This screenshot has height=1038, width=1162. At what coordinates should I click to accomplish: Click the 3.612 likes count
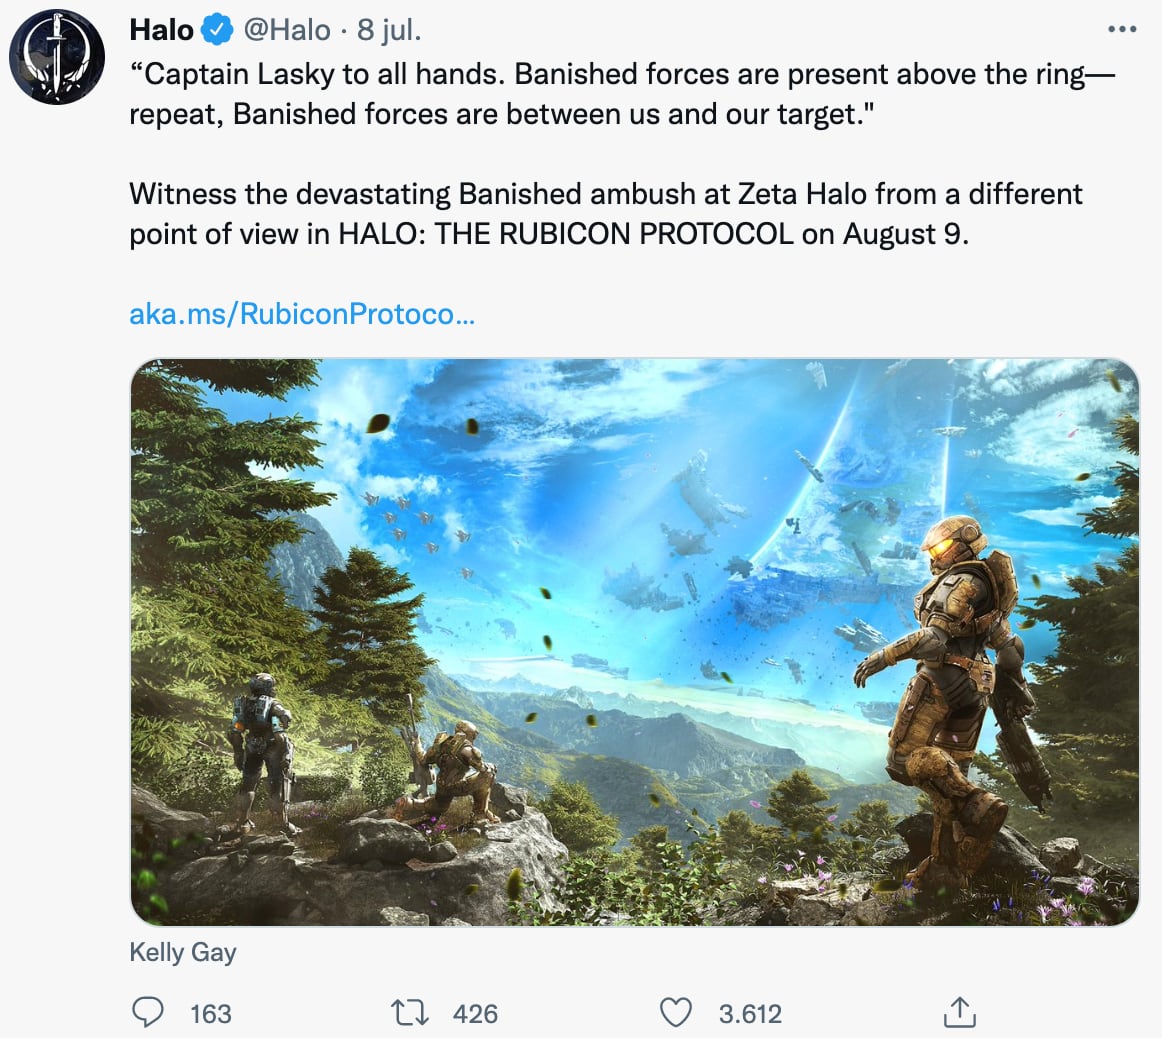pyautogui.click(x=750, y=1014)
